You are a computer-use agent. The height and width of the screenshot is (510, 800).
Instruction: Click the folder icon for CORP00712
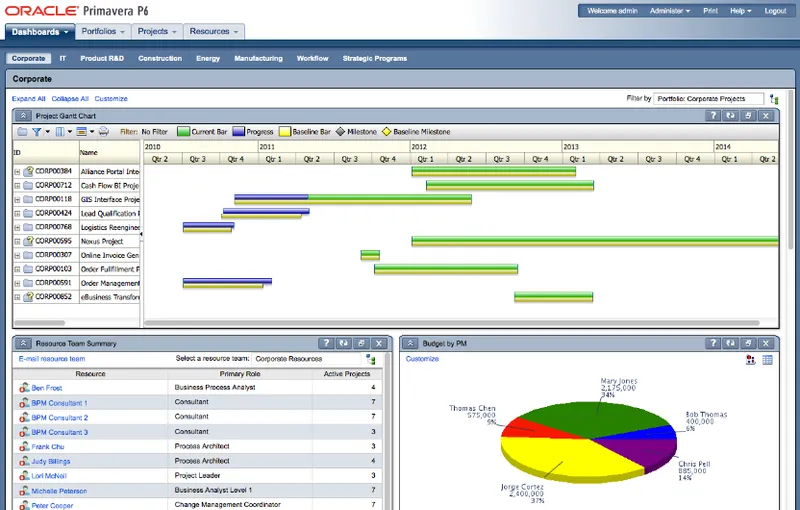(28, 185)
